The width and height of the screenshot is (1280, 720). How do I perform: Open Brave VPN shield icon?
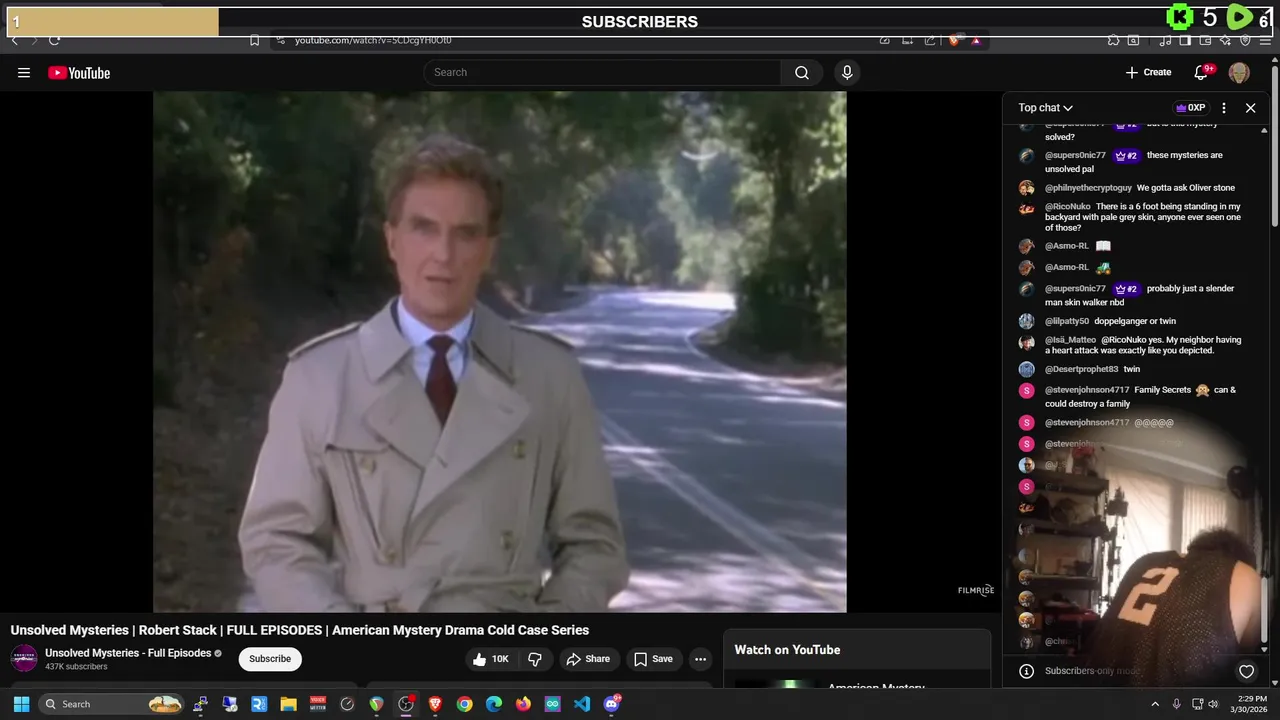click(1245, 40)
